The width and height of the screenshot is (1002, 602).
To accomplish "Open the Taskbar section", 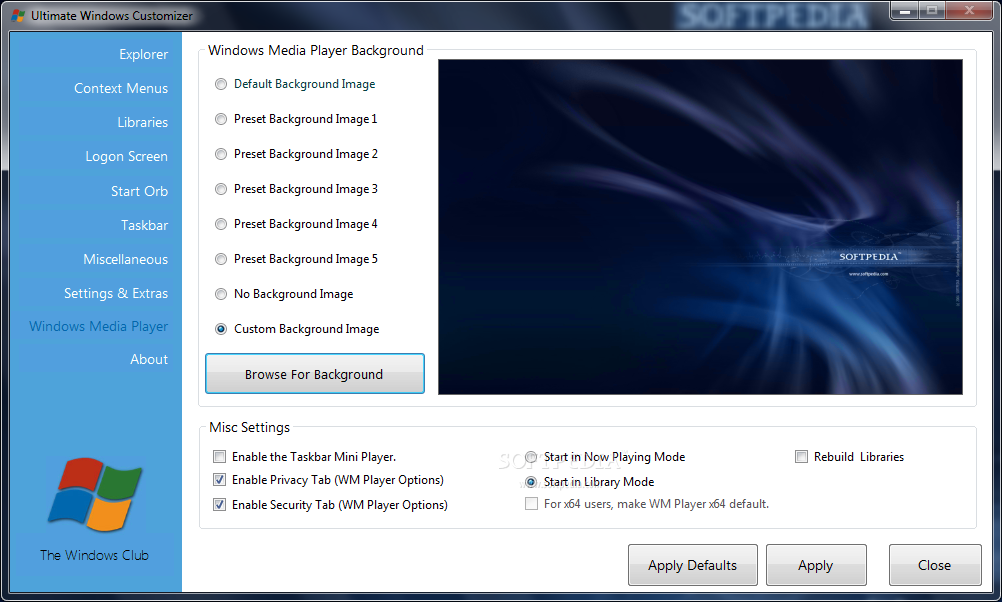I will click(144, 225).
